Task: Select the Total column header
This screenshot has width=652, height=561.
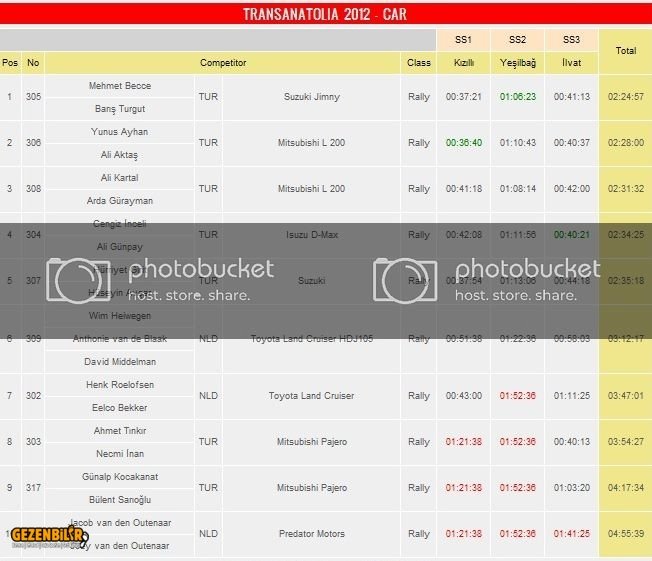Action: 625,50
